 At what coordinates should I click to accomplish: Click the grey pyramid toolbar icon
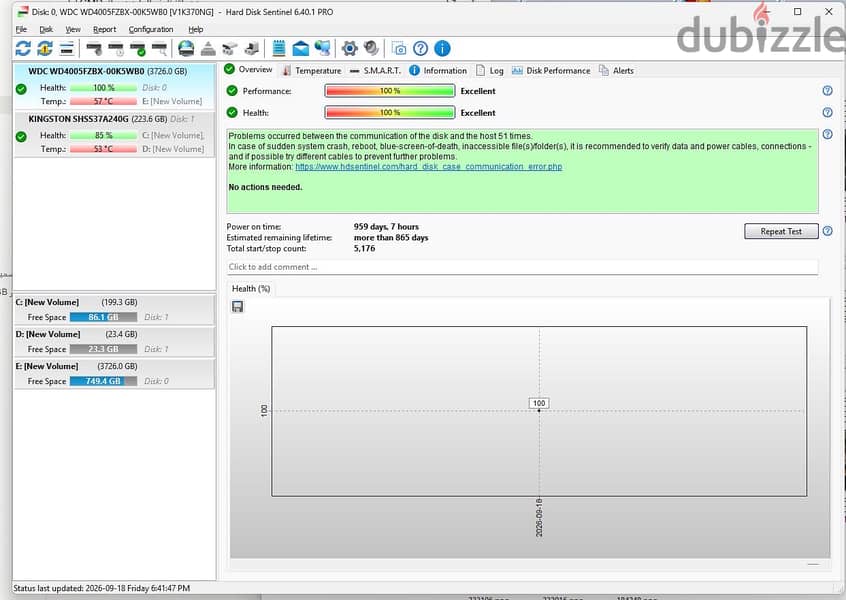tap(208, 49)
